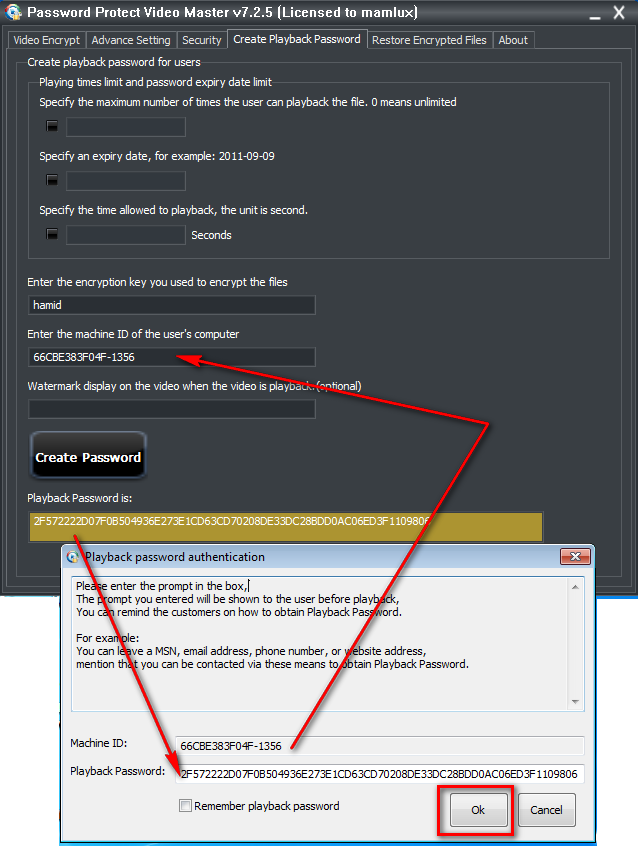The width and height of the screenshot is (638, 846).
Task: Tick Remember playback password checkbox
Action: pyautogui.click(x=185, y=806)
